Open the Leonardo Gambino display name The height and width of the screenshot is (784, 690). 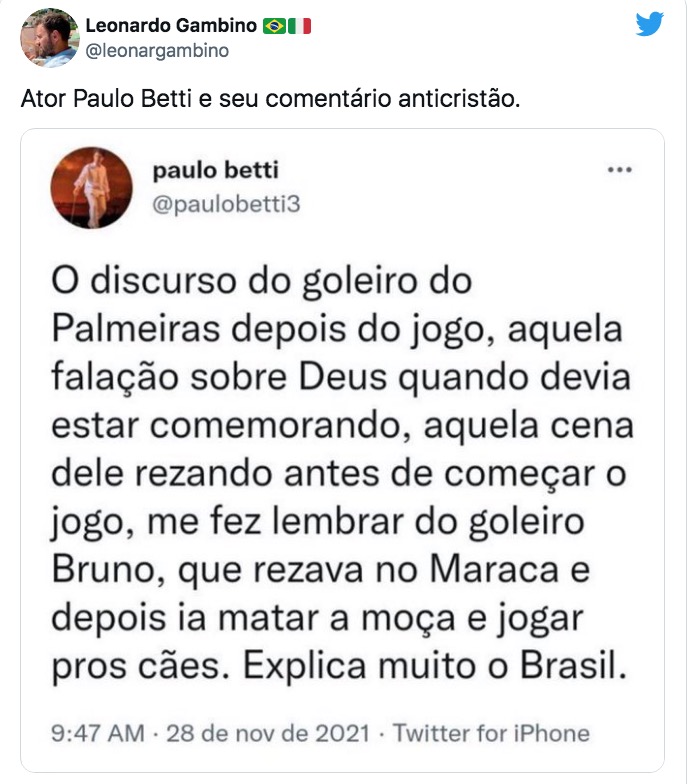pyautogui.click(x=172, y=25)
